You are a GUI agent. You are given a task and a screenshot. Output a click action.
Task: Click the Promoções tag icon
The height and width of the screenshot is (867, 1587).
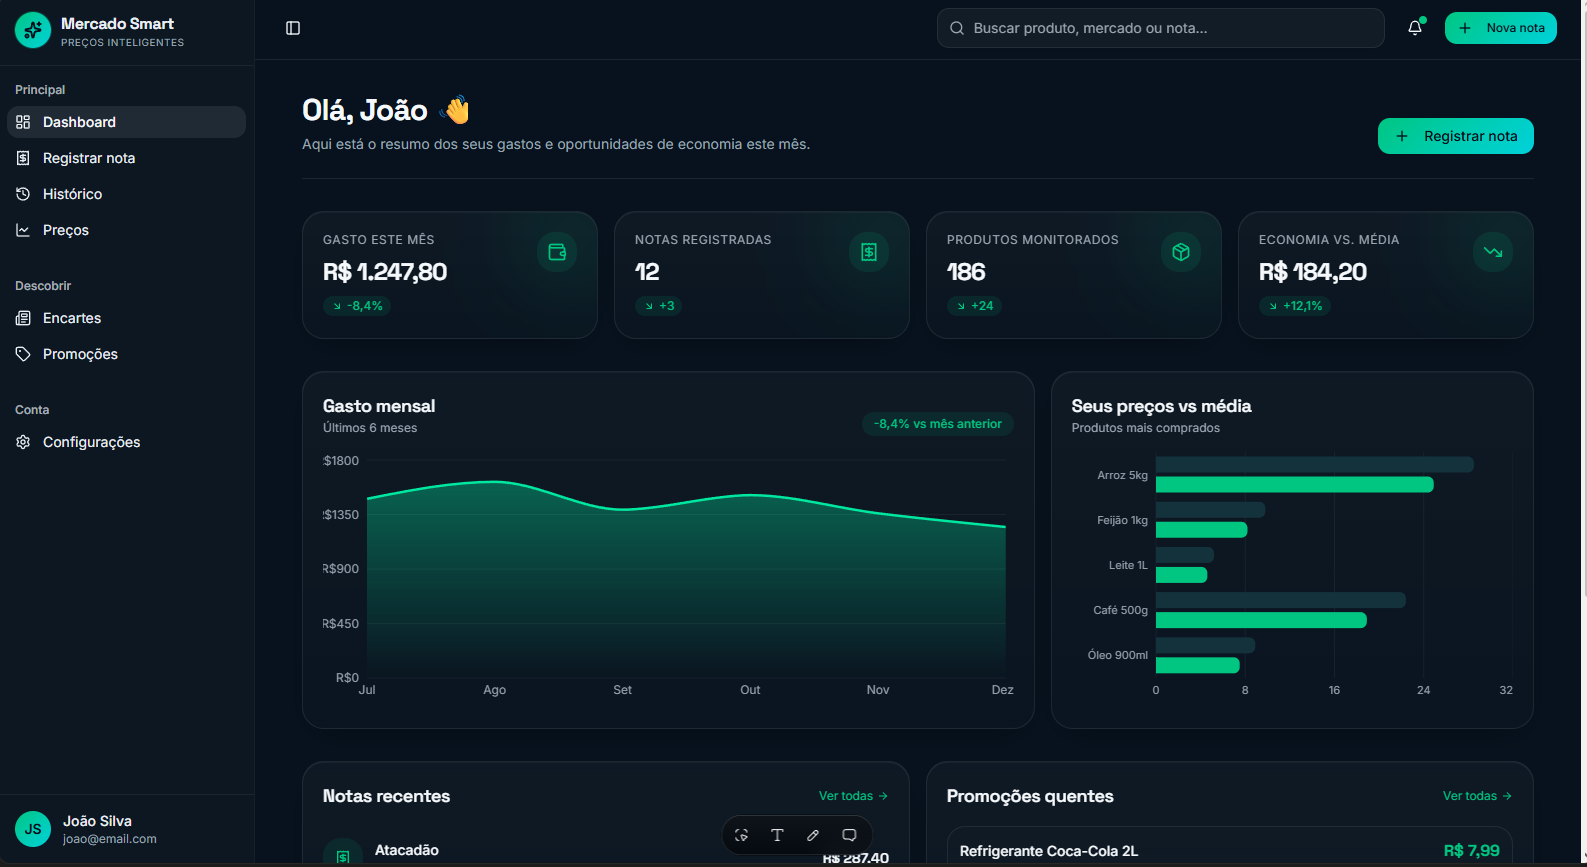(x=23, y=354)
